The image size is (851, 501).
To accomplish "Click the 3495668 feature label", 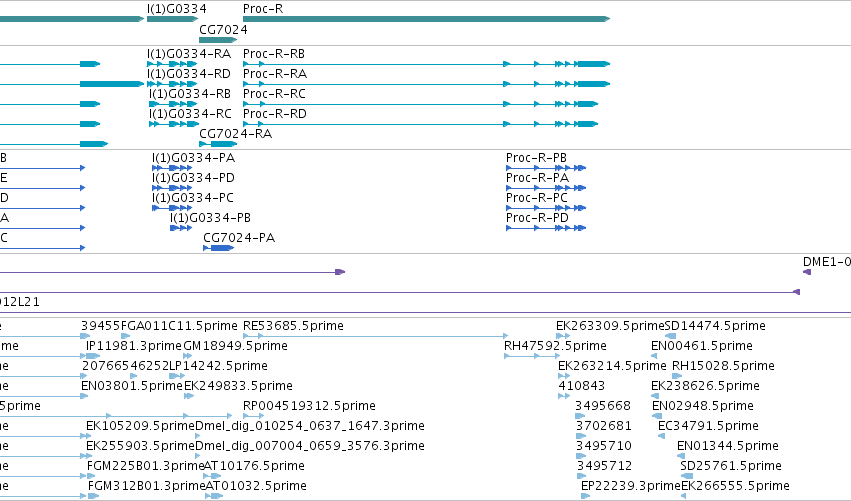I will [x=603, y=407].
